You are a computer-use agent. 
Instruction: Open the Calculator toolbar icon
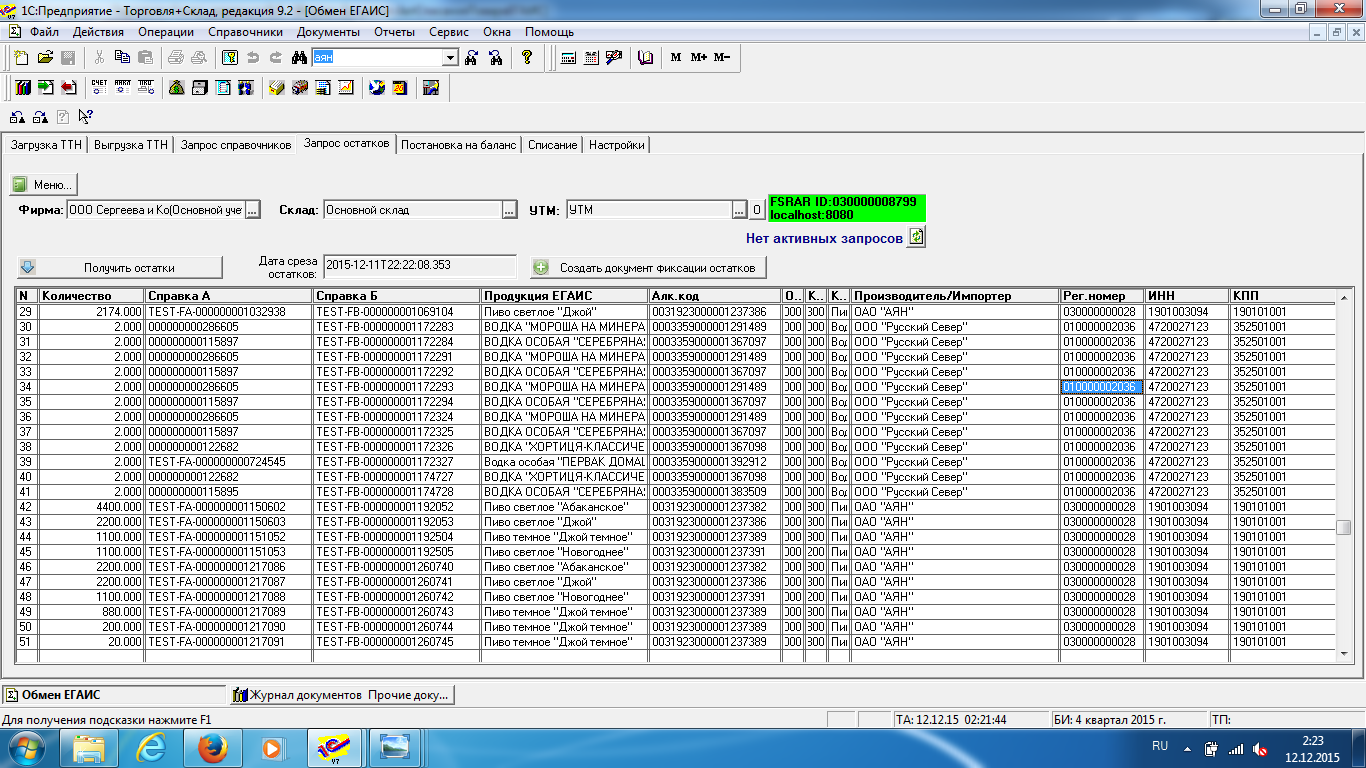tap(568, 58)
